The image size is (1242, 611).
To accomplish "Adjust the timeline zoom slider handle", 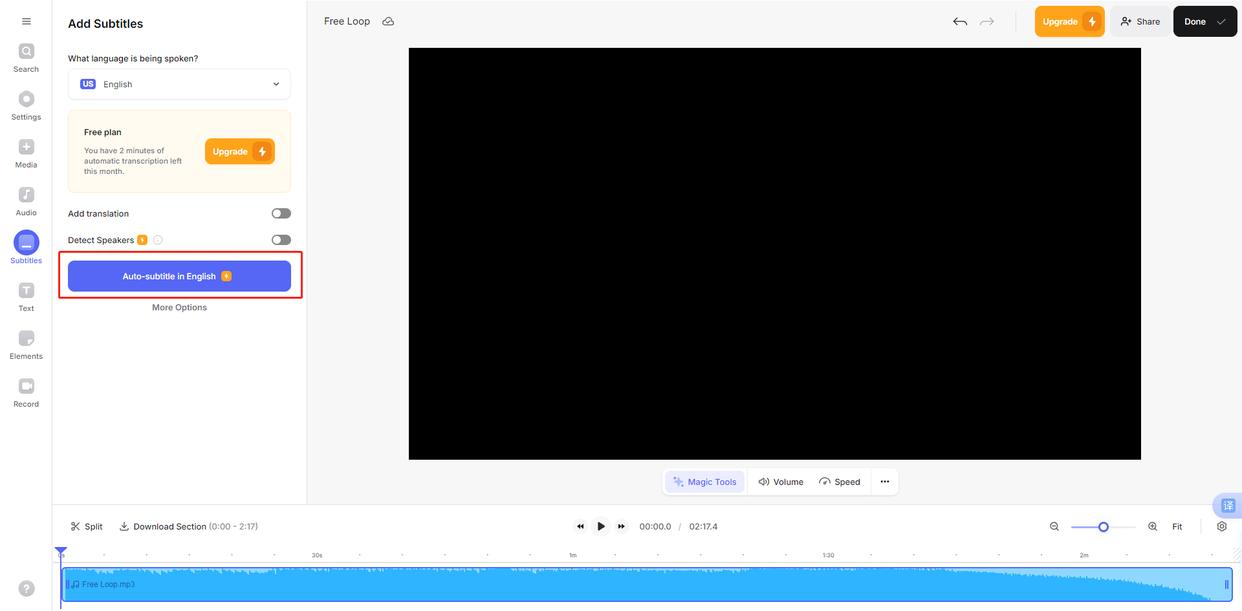I will (x=1103, y=526).
